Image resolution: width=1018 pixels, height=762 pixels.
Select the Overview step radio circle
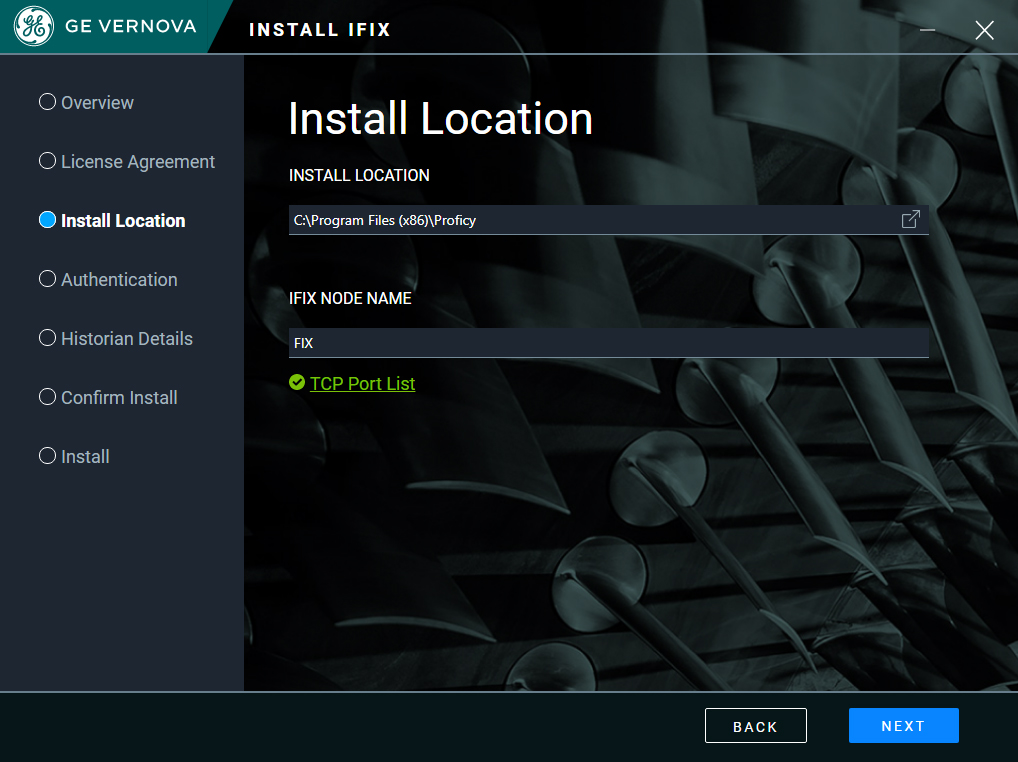(x=47, y=102)
